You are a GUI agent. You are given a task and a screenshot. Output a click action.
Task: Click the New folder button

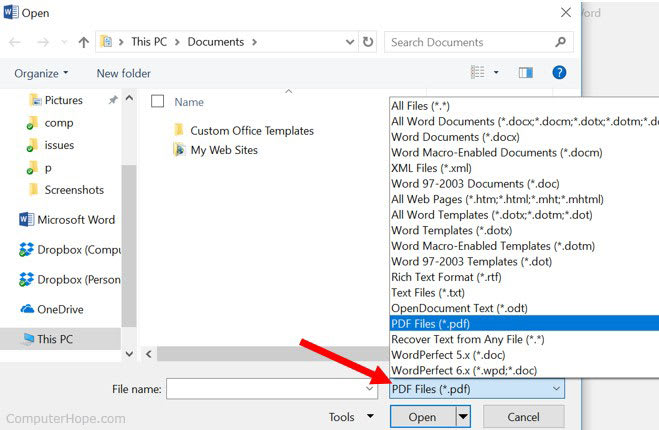tap(123, 73)
